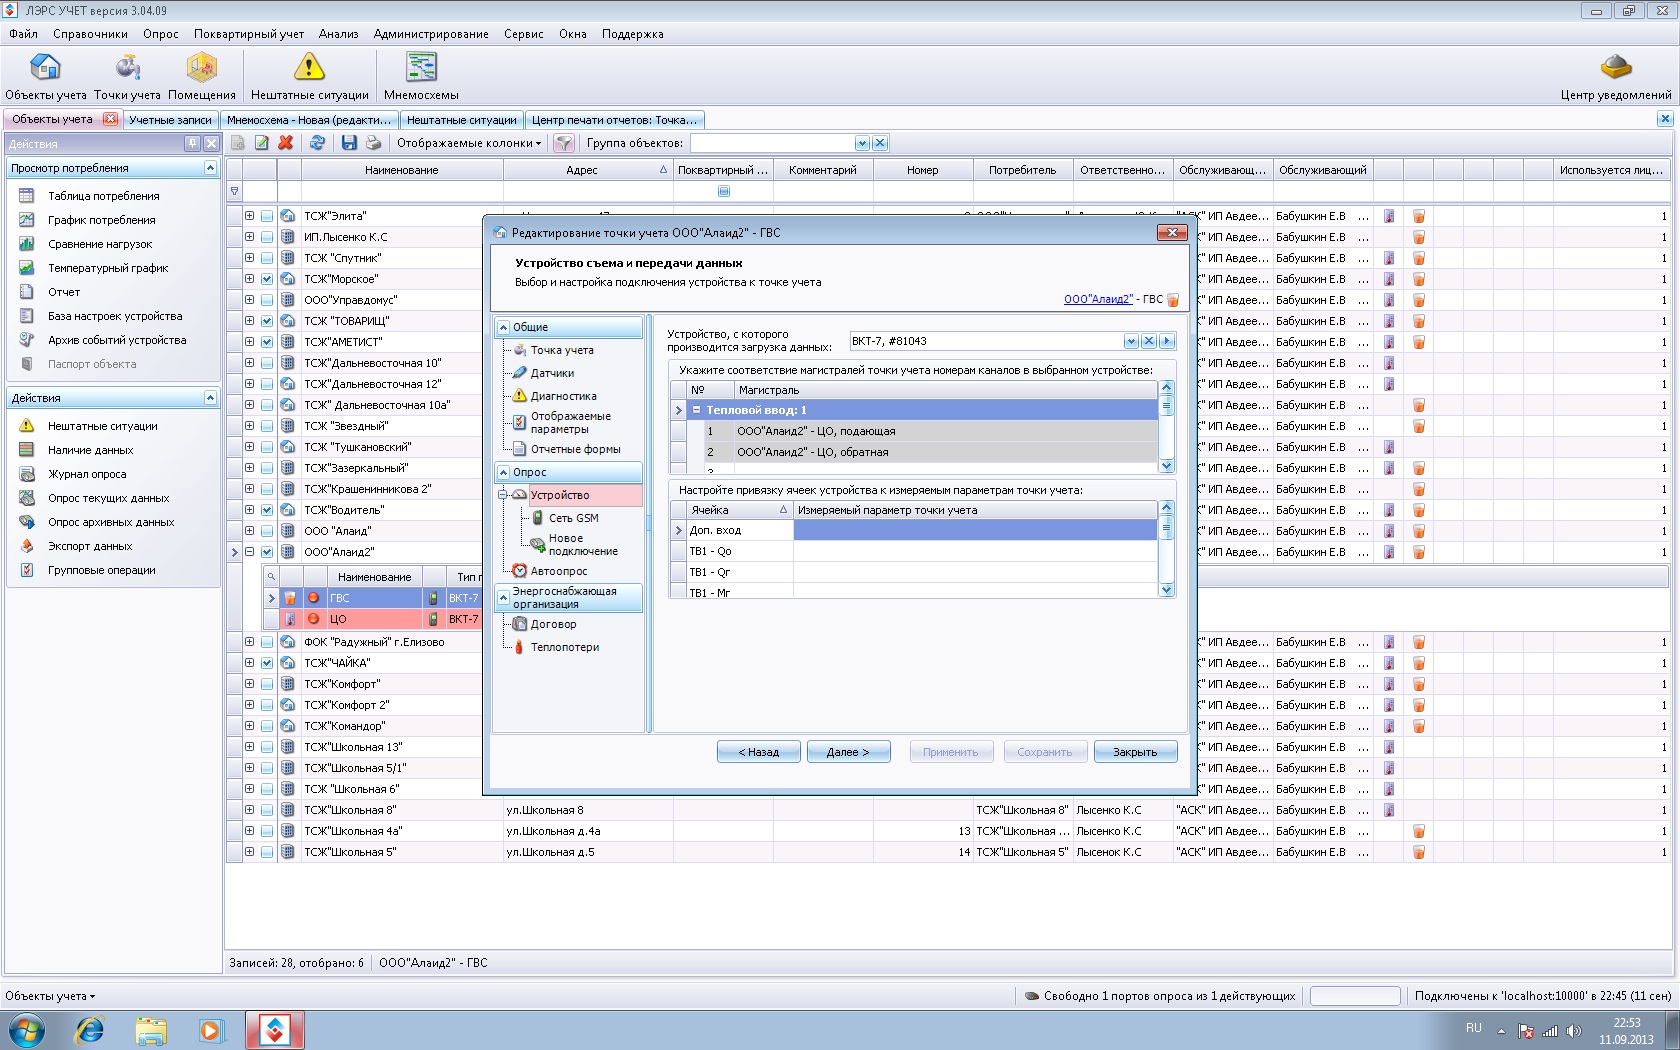Refresh the objects list

pyautogui.click(x=317, y=143)
